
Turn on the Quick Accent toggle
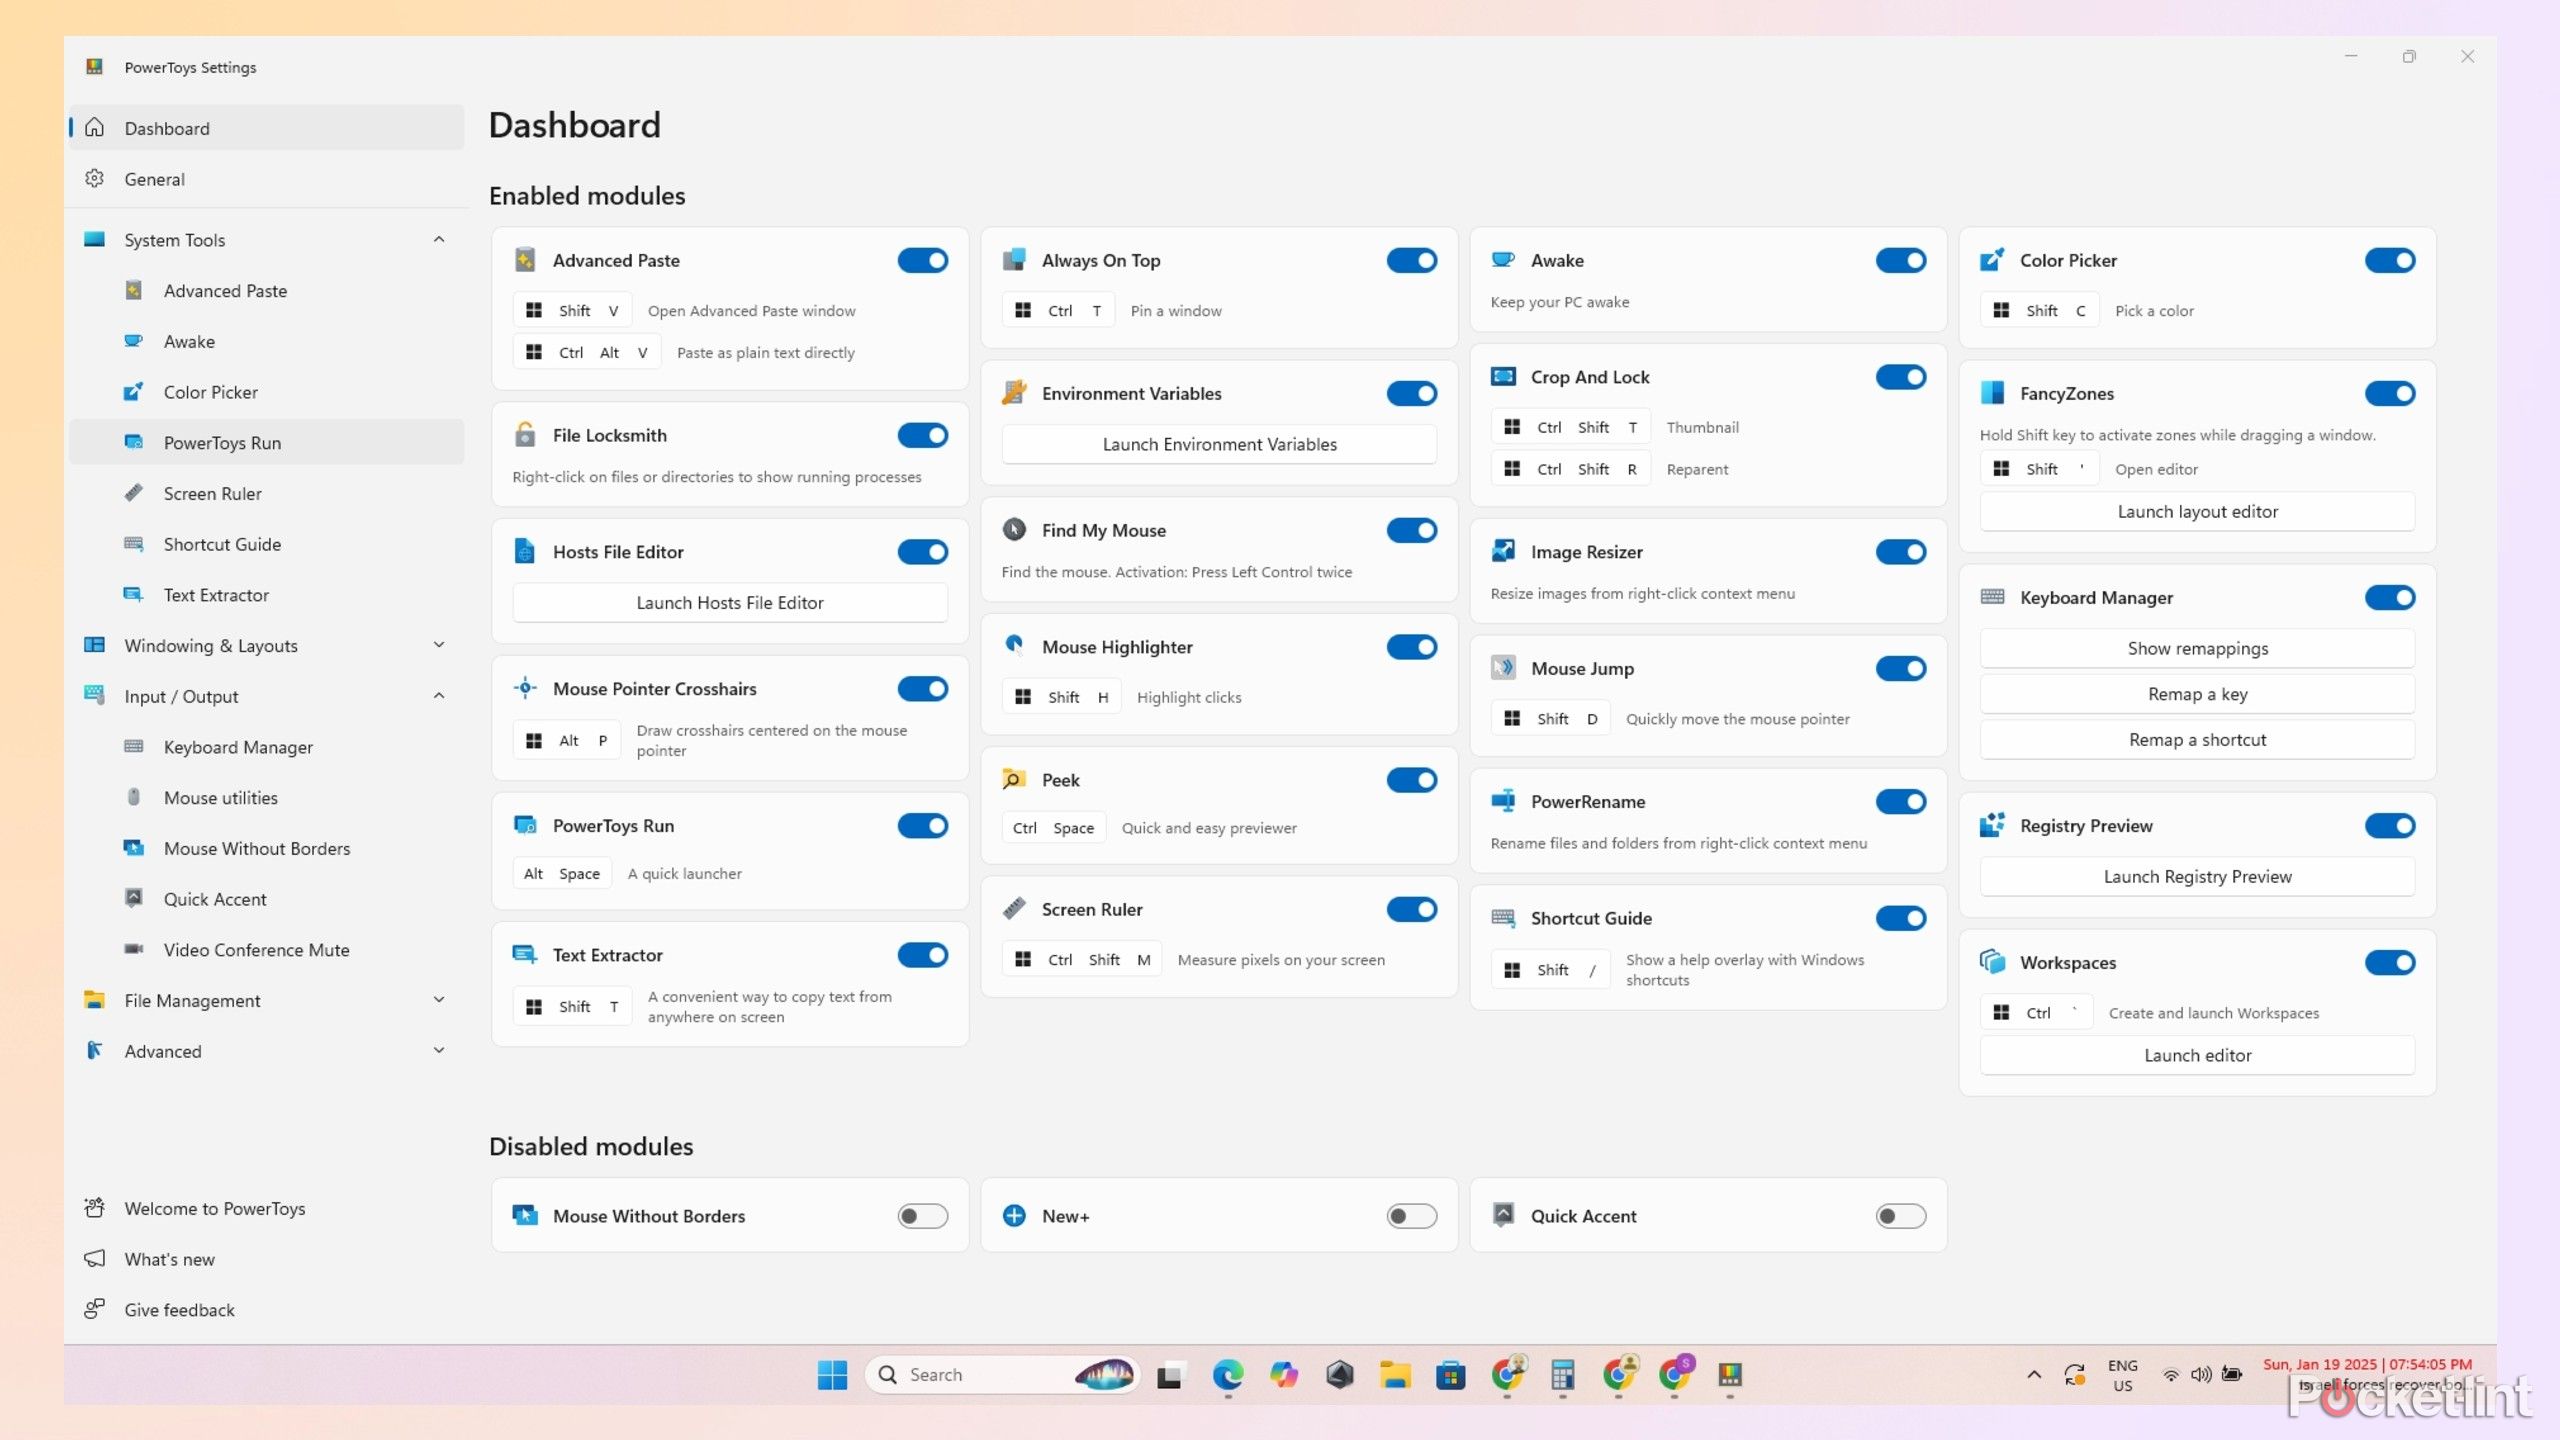point(1900,1216)
